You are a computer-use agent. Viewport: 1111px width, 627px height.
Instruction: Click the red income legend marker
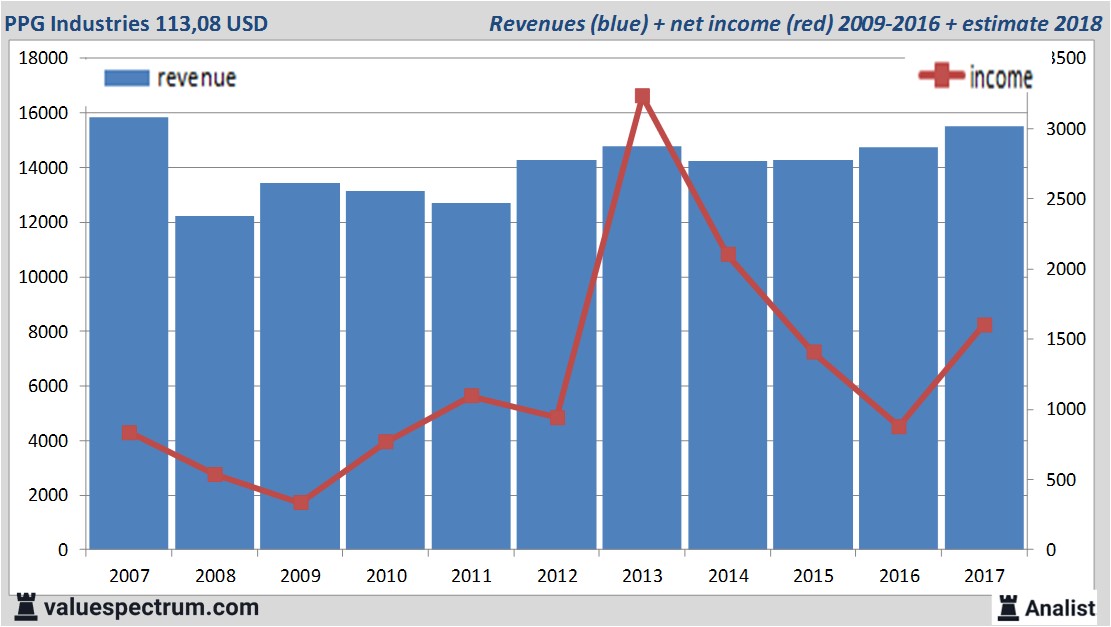[941, 75]
